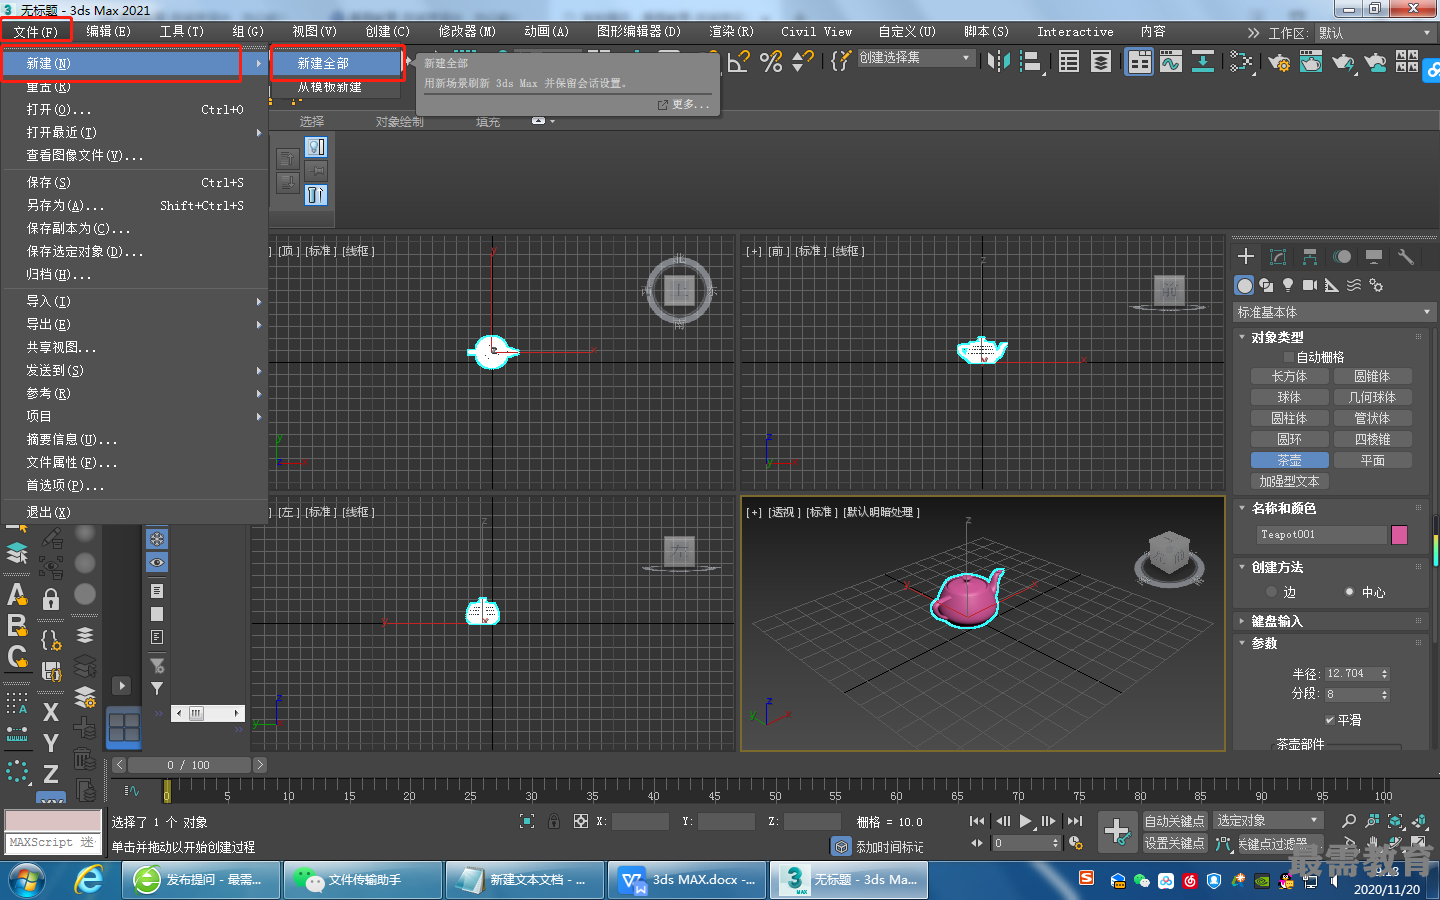The height and width of the screenshot is (900, 1440).
Task: Open the Align tool in toolbar
Action: coord(1031,62)
